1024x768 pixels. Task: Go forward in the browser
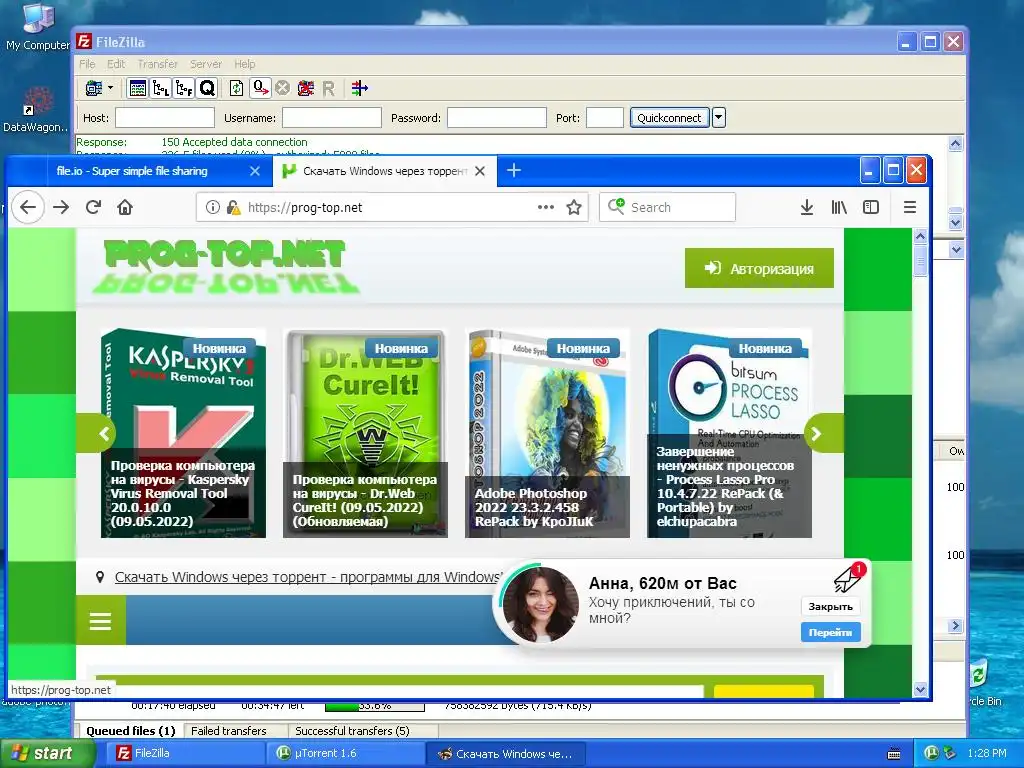pos(61,208)
